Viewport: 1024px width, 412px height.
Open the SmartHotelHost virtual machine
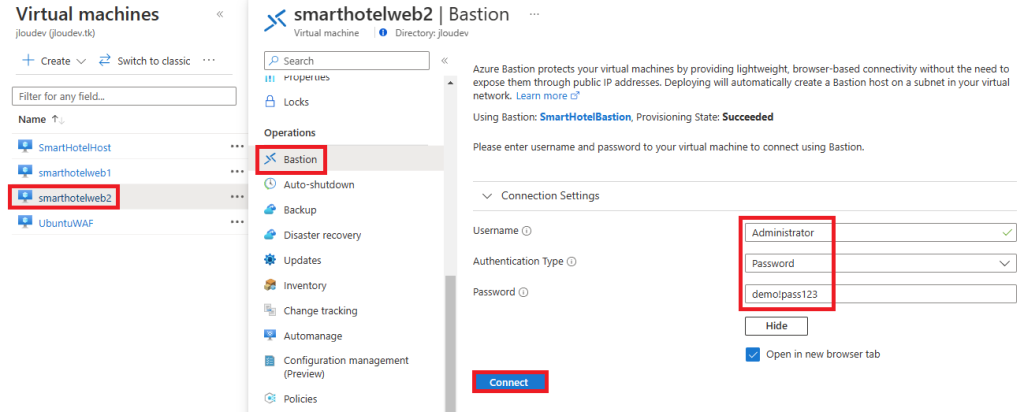tap(74, 148)
